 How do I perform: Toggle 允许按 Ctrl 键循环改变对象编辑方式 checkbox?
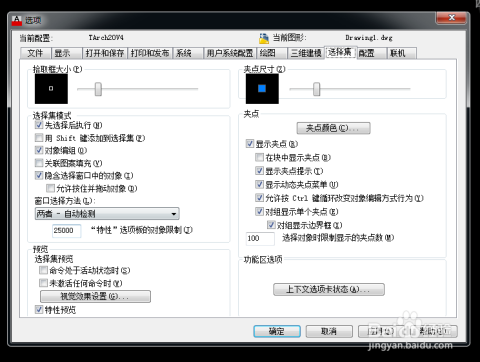click(259, 198)
